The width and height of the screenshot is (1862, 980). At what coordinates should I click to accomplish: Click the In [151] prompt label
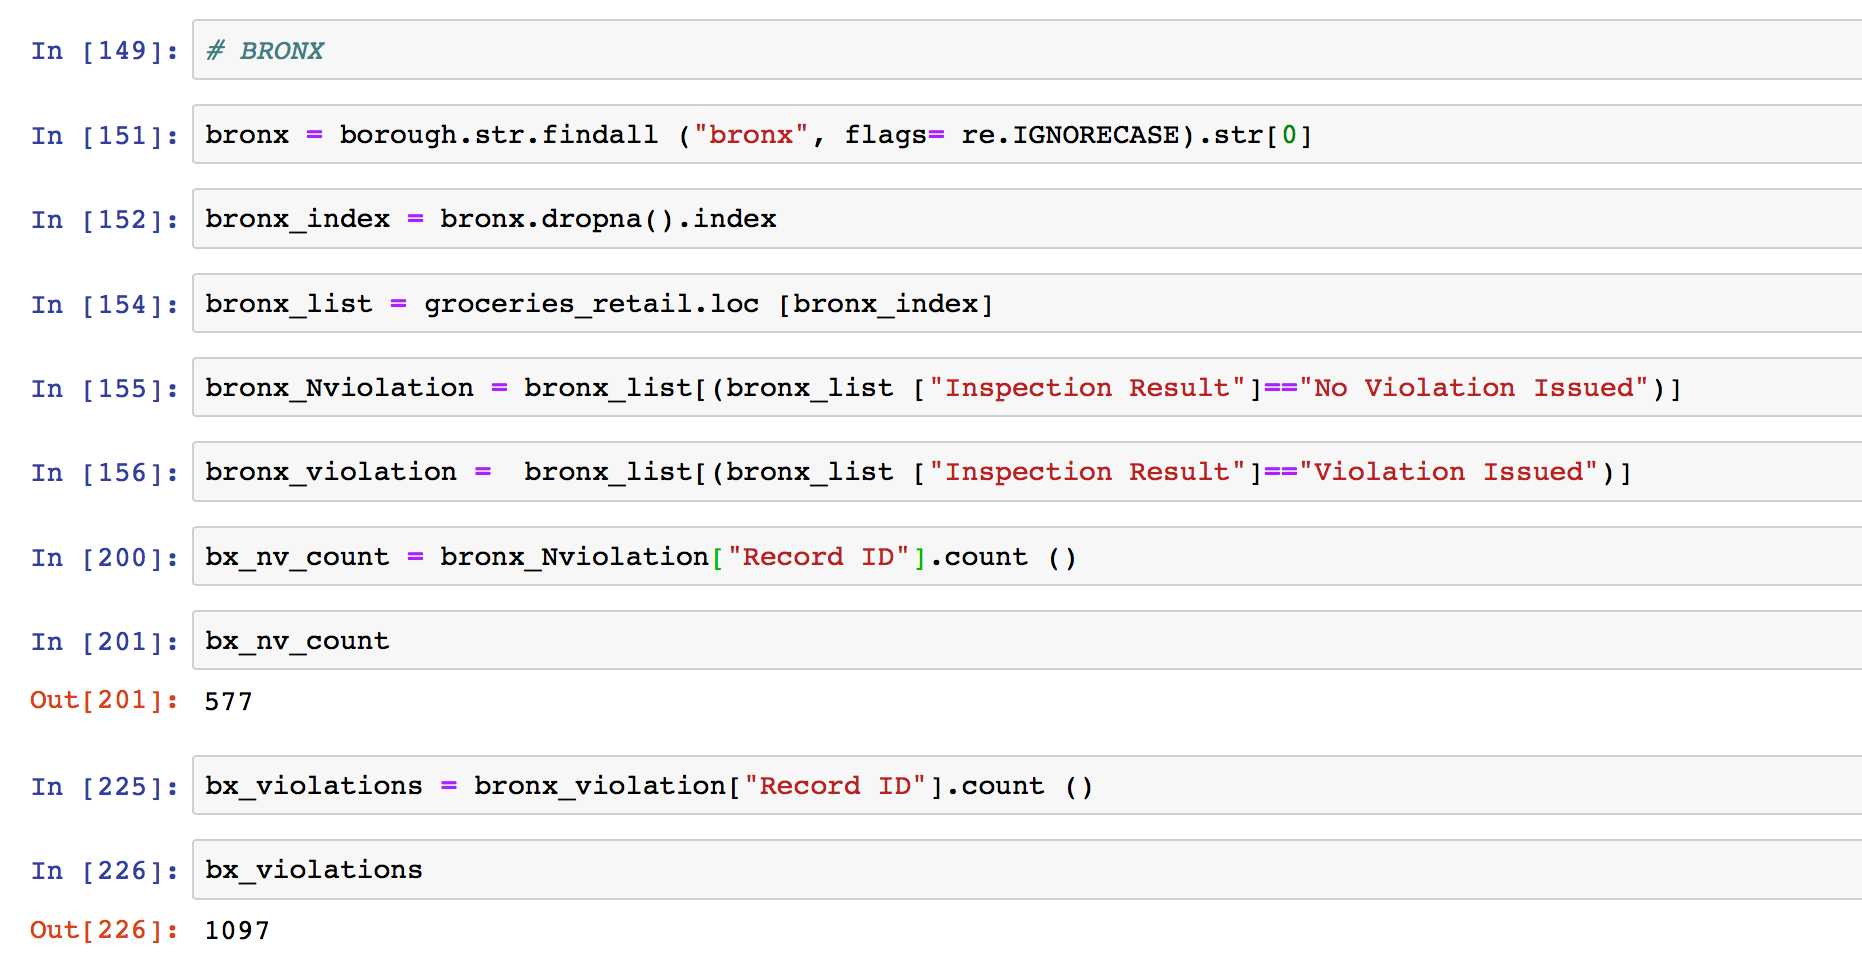pyautogui.click(x=104, y=135)
